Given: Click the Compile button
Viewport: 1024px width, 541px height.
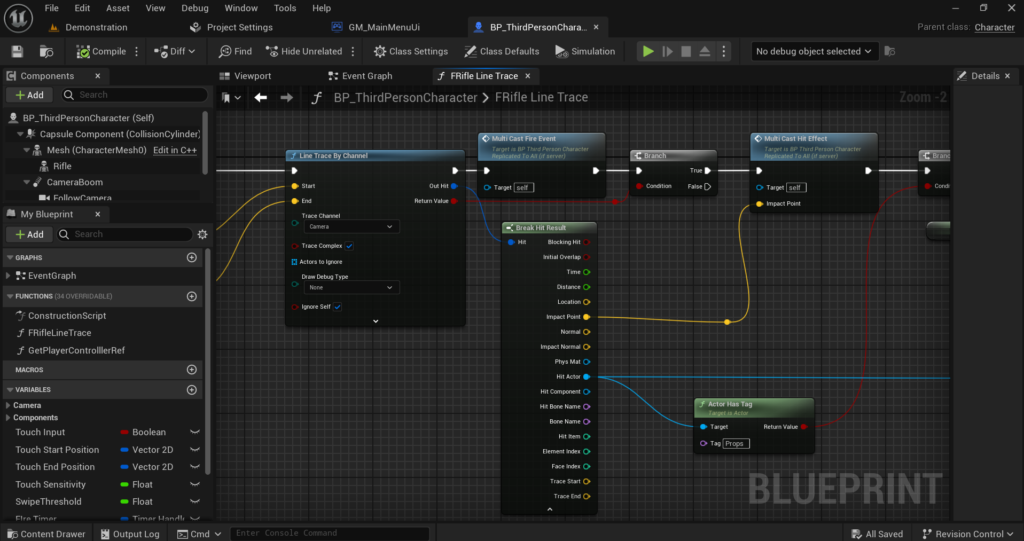Looking at the screenshot, I should [101, 51].
